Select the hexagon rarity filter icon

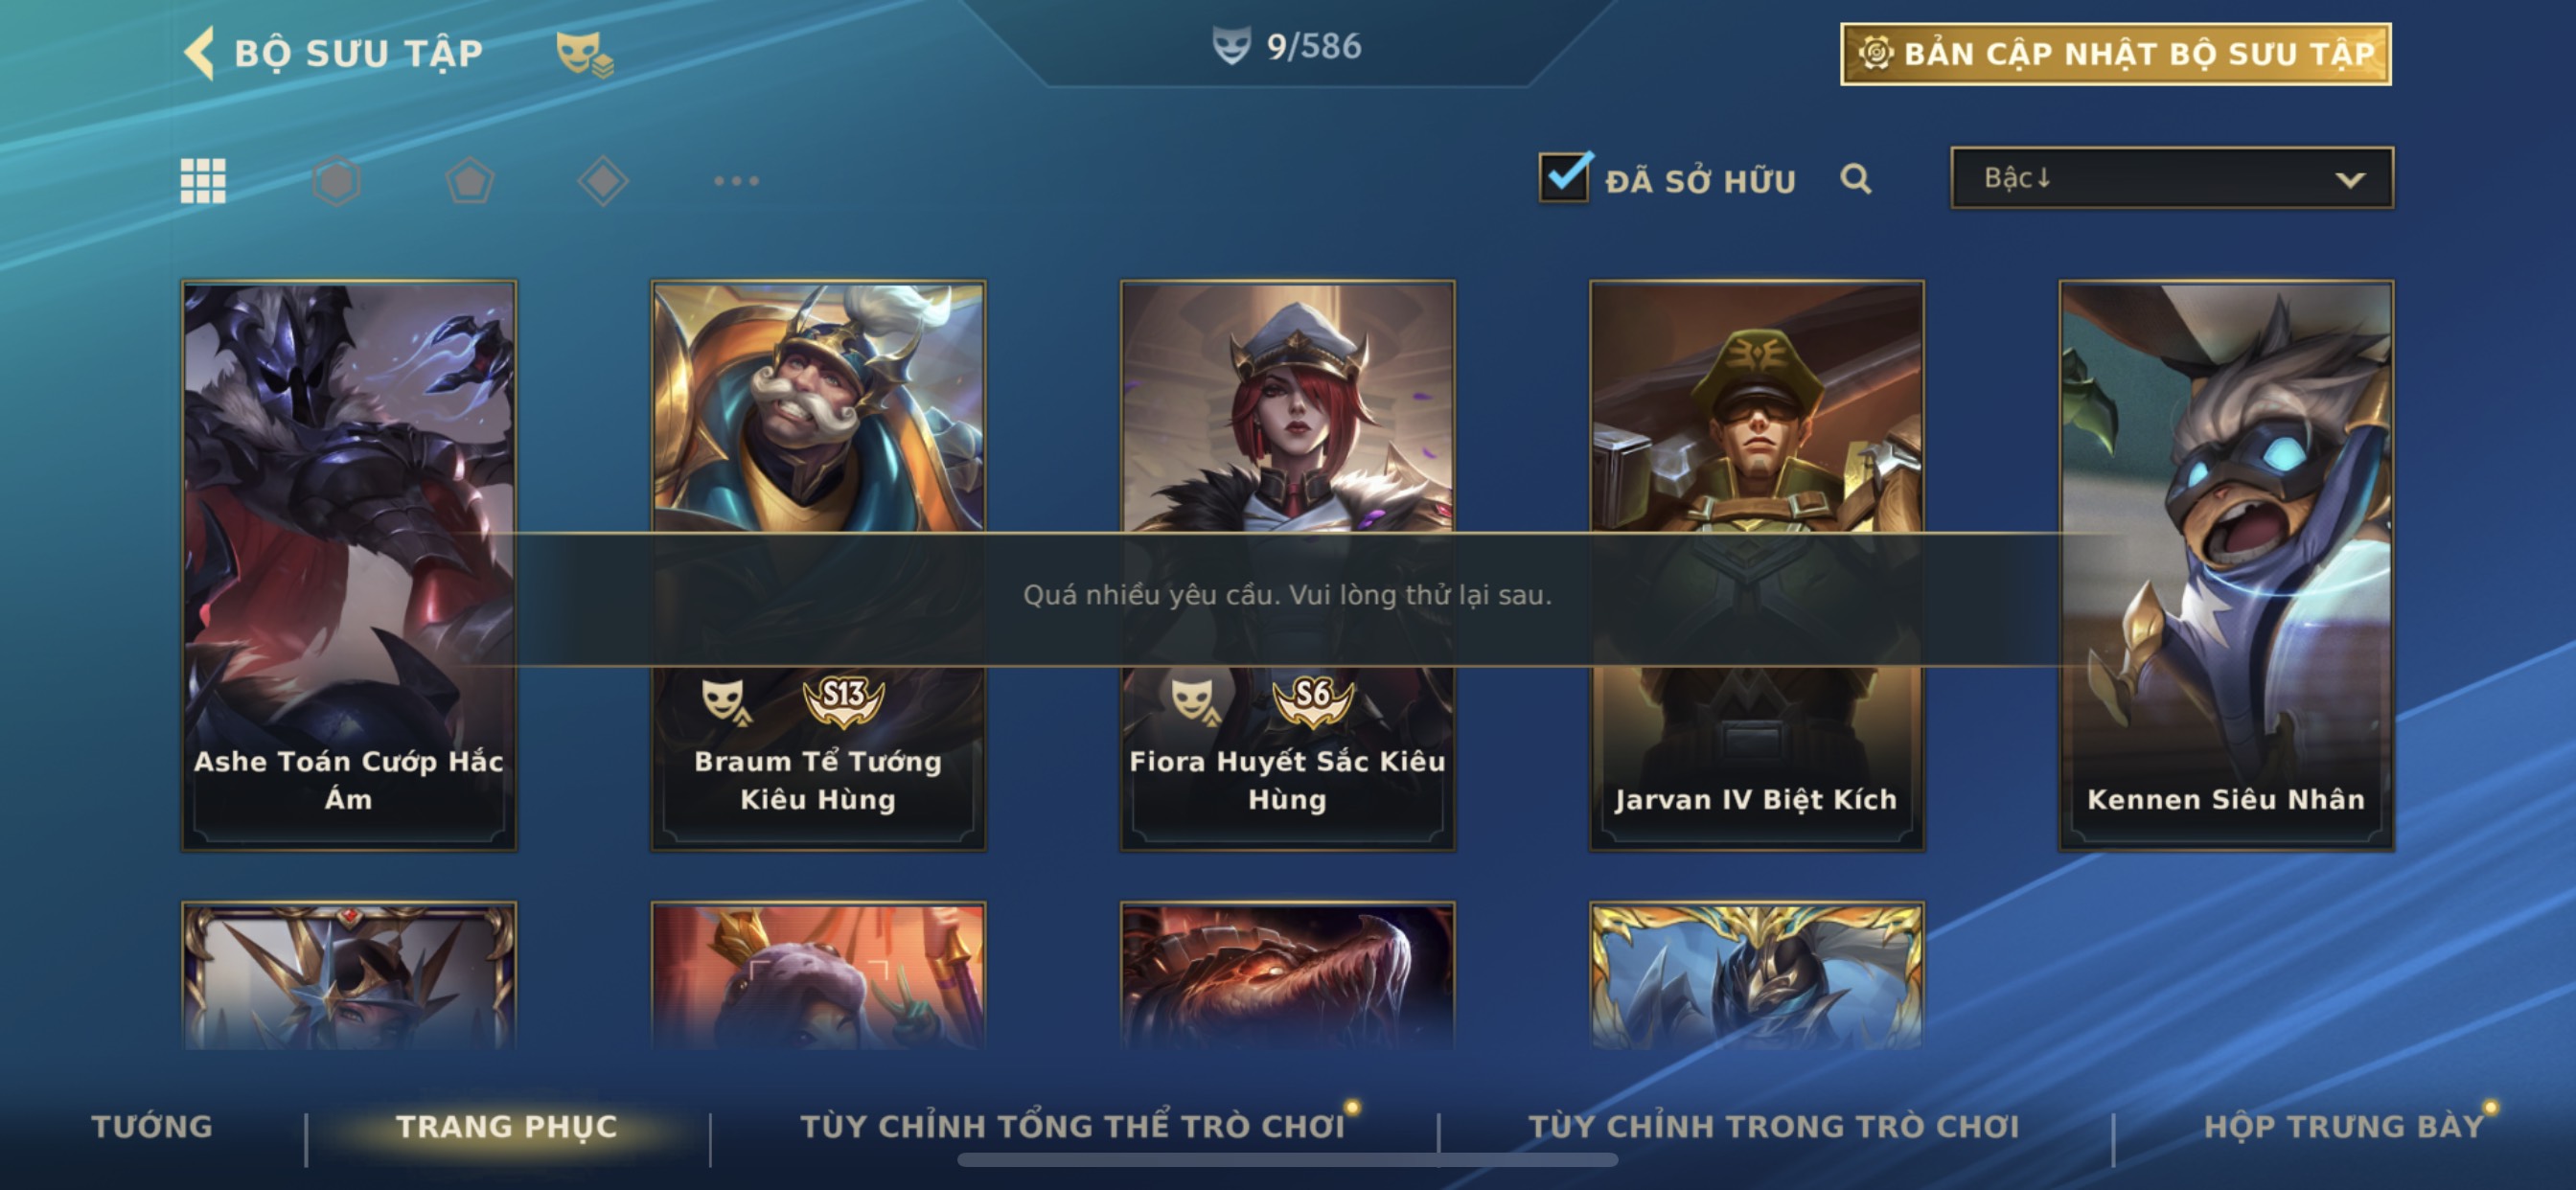[336, 181]
